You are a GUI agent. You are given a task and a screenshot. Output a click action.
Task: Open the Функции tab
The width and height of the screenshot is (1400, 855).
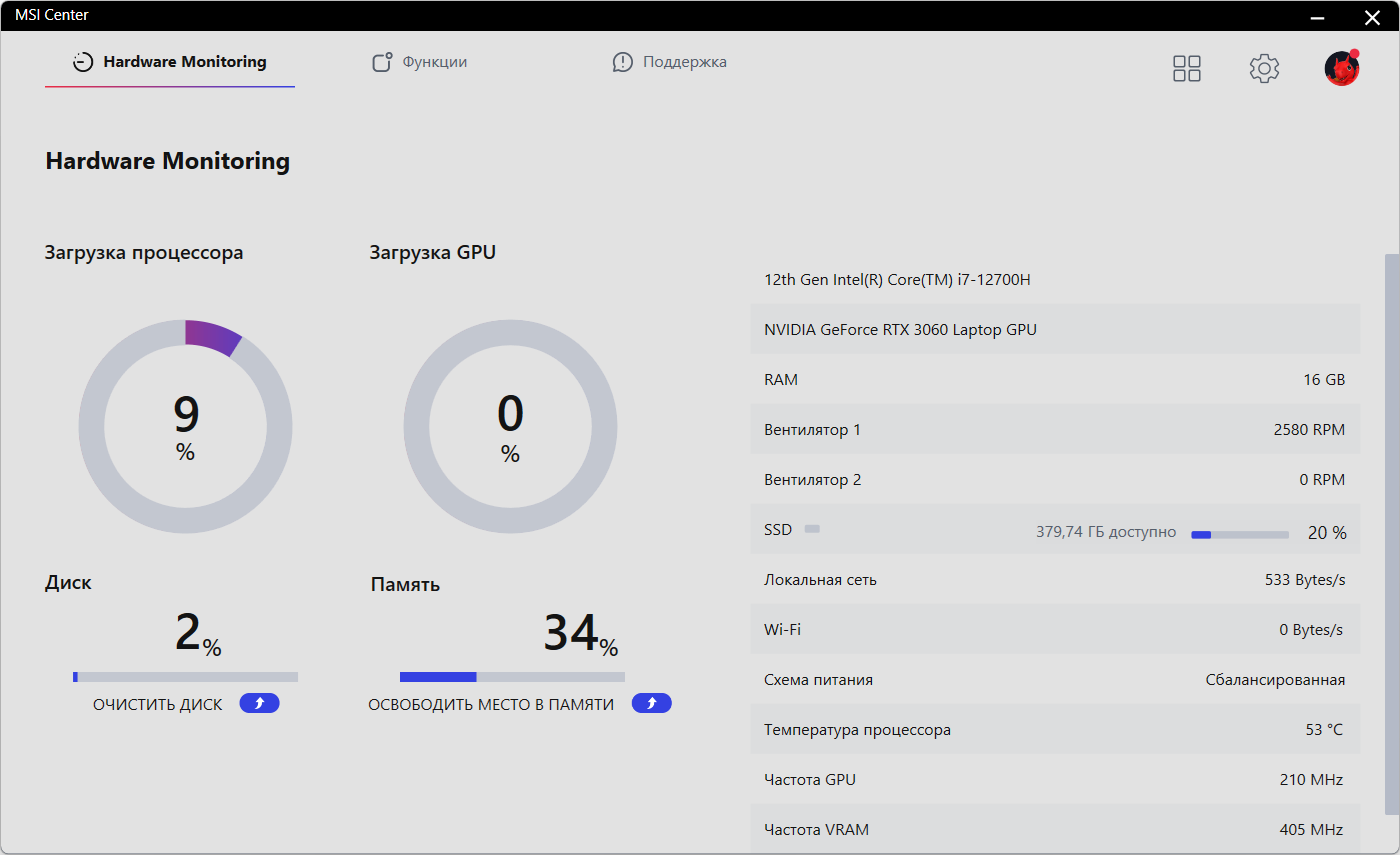(420, 62)
